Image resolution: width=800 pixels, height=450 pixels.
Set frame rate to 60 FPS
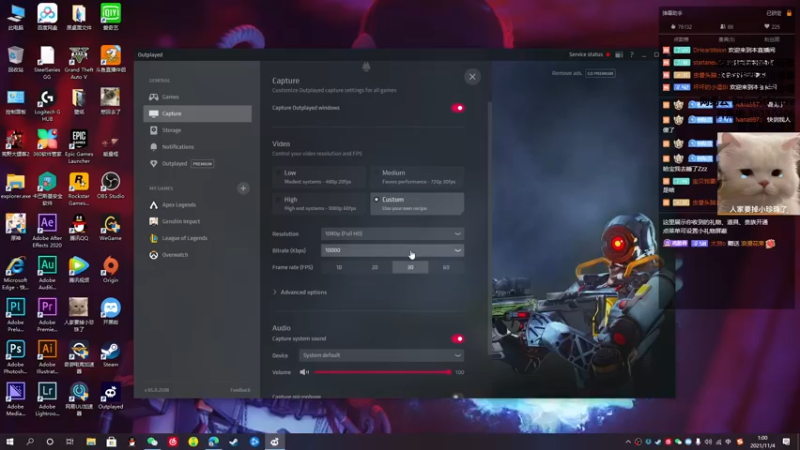[446, 267]
